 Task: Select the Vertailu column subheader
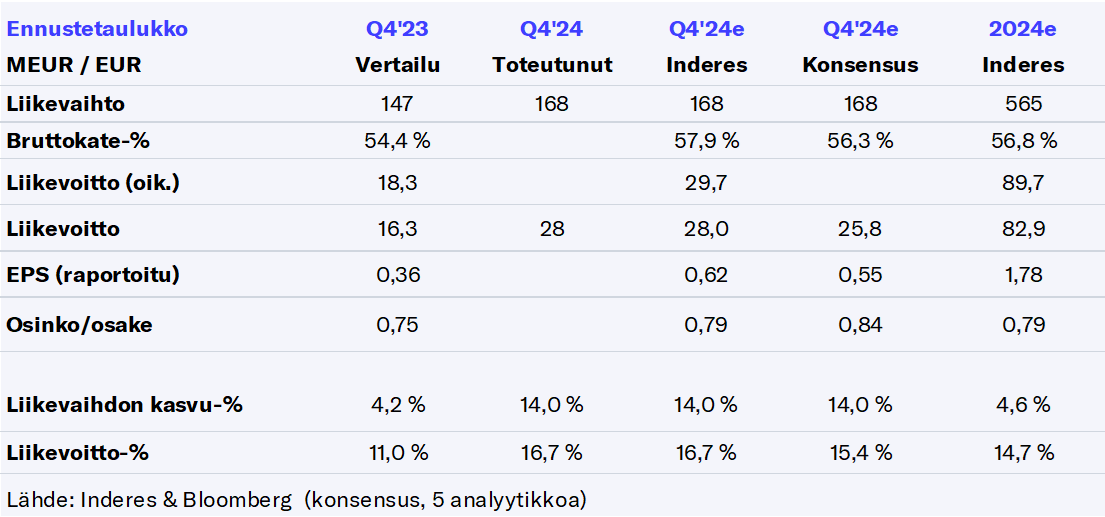click(x=397, y=65)
